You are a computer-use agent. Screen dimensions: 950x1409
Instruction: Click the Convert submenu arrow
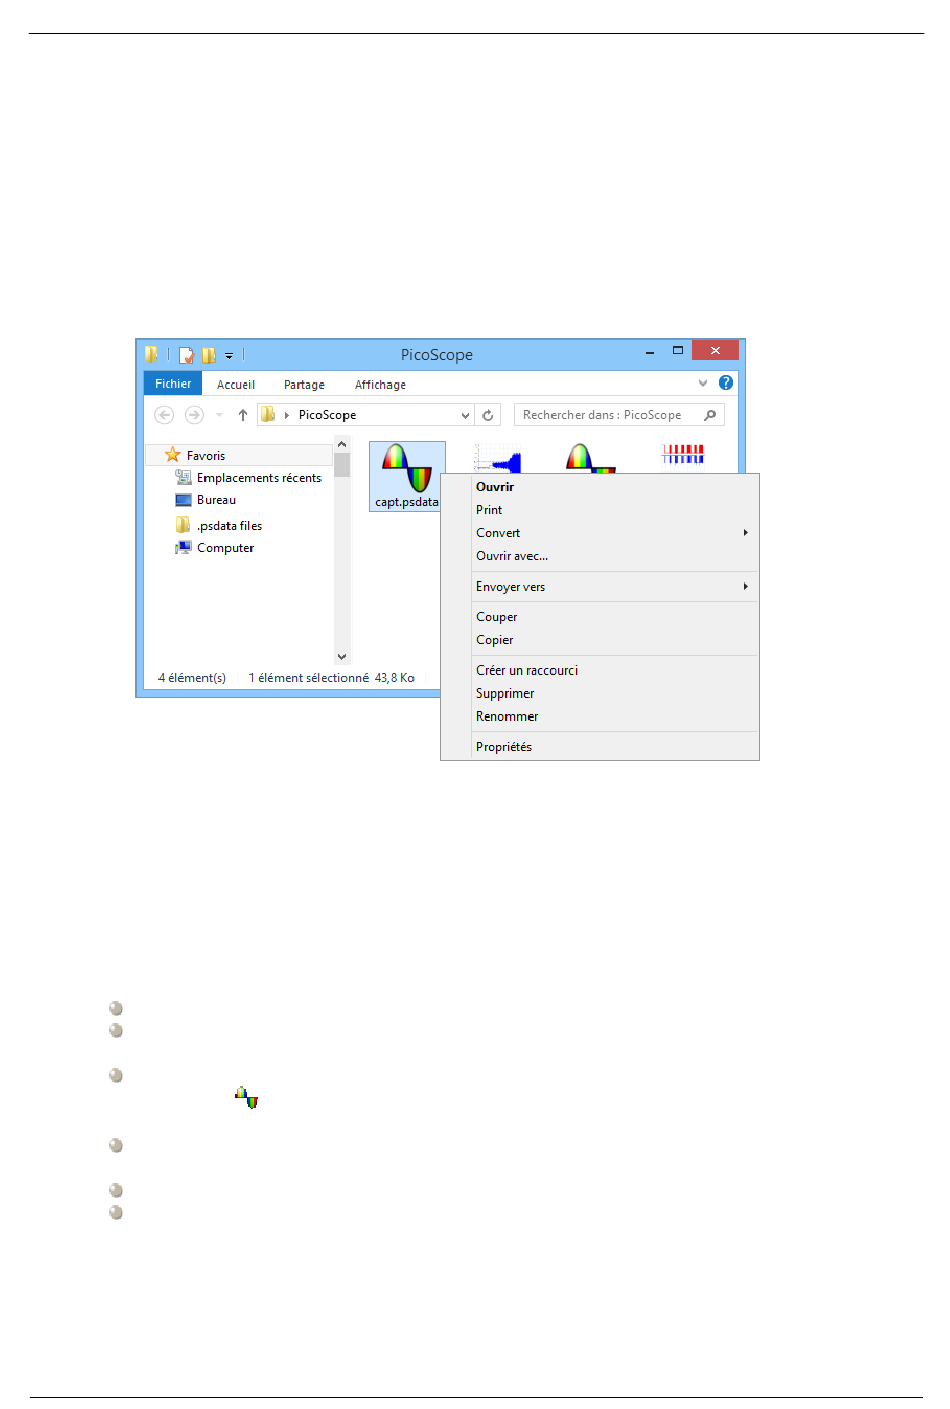746,533
